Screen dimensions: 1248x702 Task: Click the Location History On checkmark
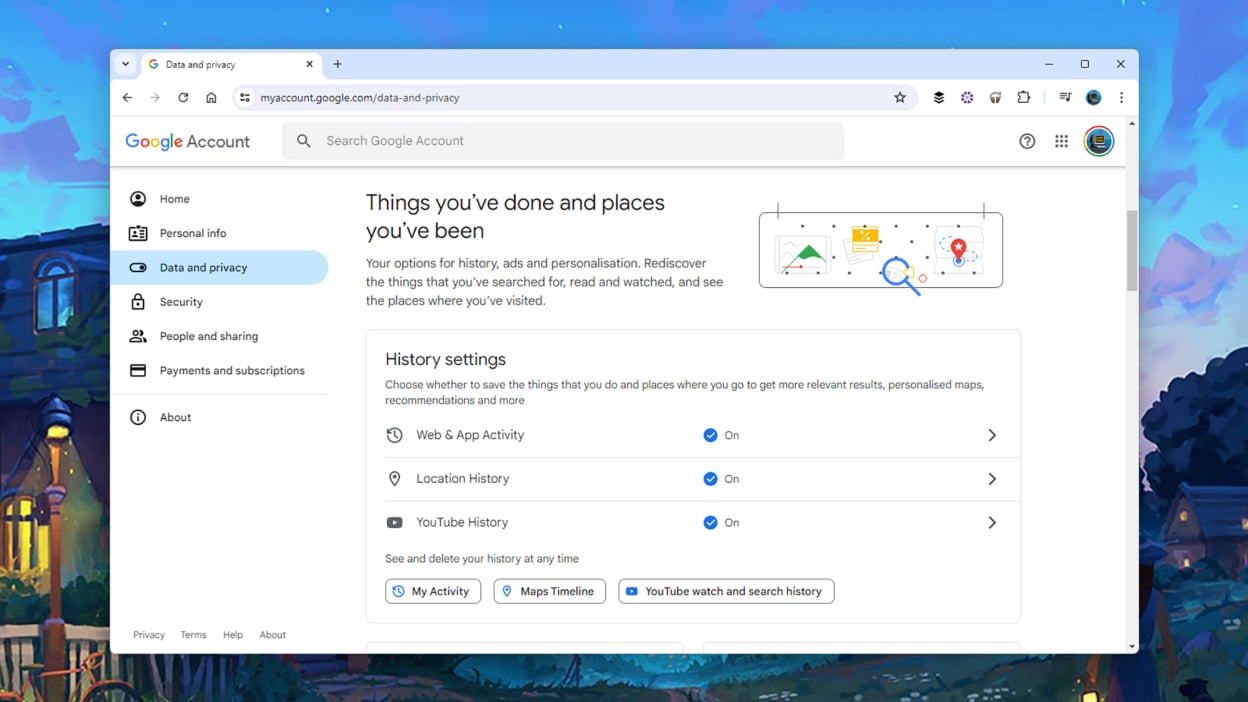click(710, 479)
